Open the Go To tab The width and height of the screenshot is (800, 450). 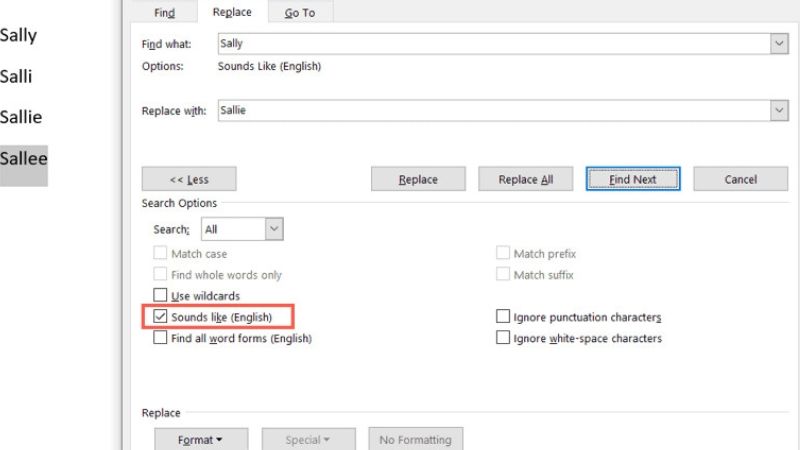point(300,12)
